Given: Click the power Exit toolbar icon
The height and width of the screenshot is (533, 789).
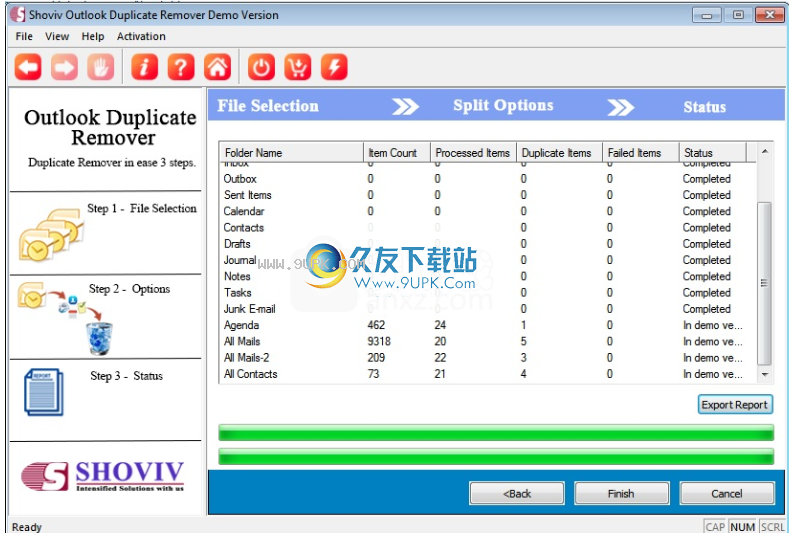Looking at the screenshot, I should point(261,67).
